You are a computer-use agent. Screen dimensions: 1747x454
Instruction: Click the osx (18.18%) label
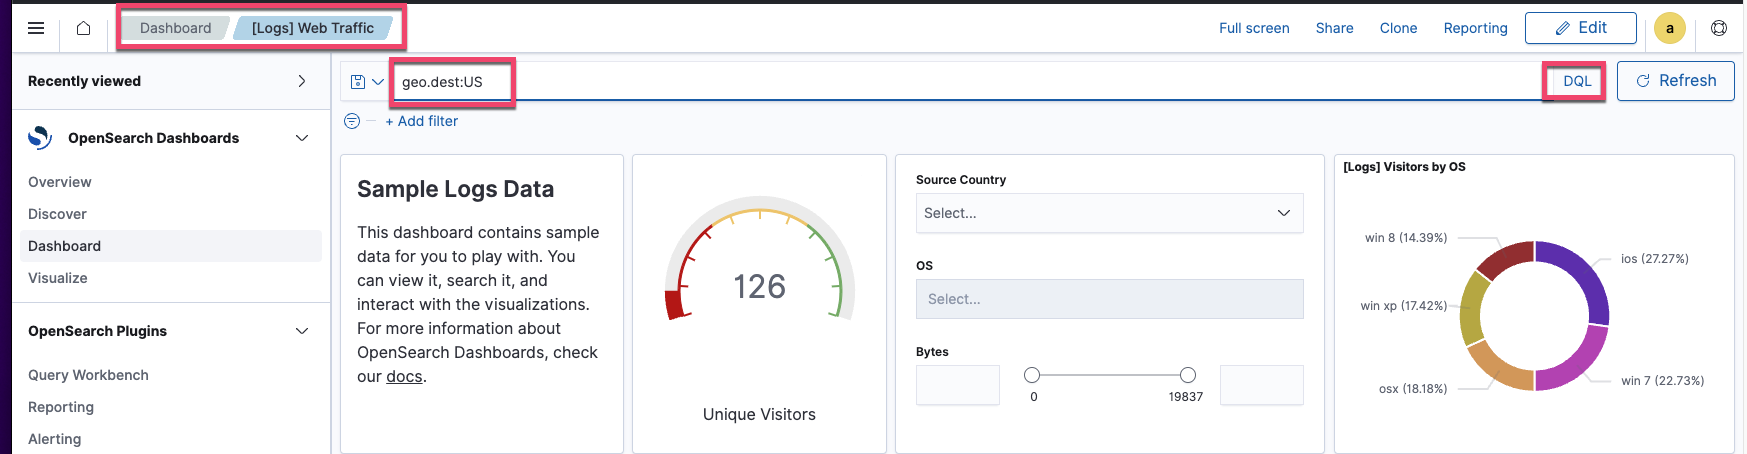point(1413,388)
